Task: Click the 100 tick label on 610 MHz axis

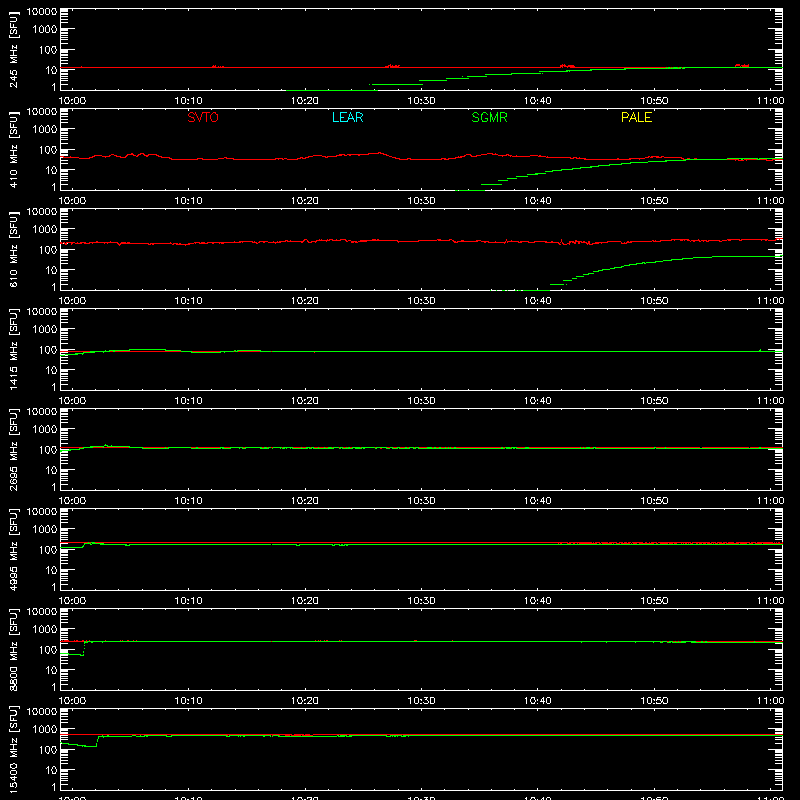Action: (x=48, y=249)
